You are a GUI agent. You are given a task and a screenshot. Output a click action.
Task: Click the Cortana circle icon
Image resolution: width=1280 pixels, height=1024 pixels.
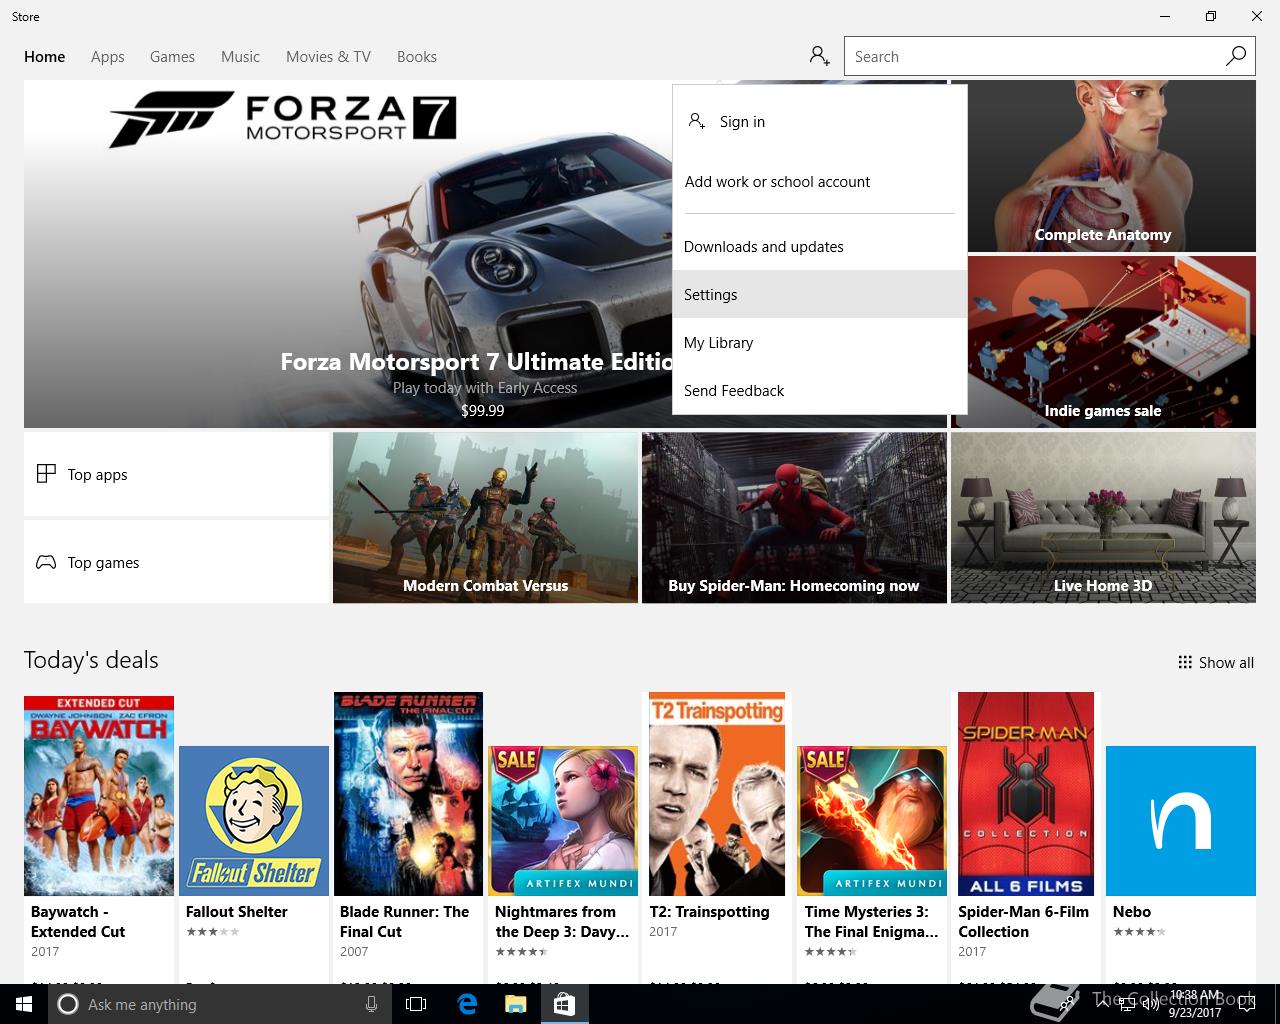[68, 1004]
